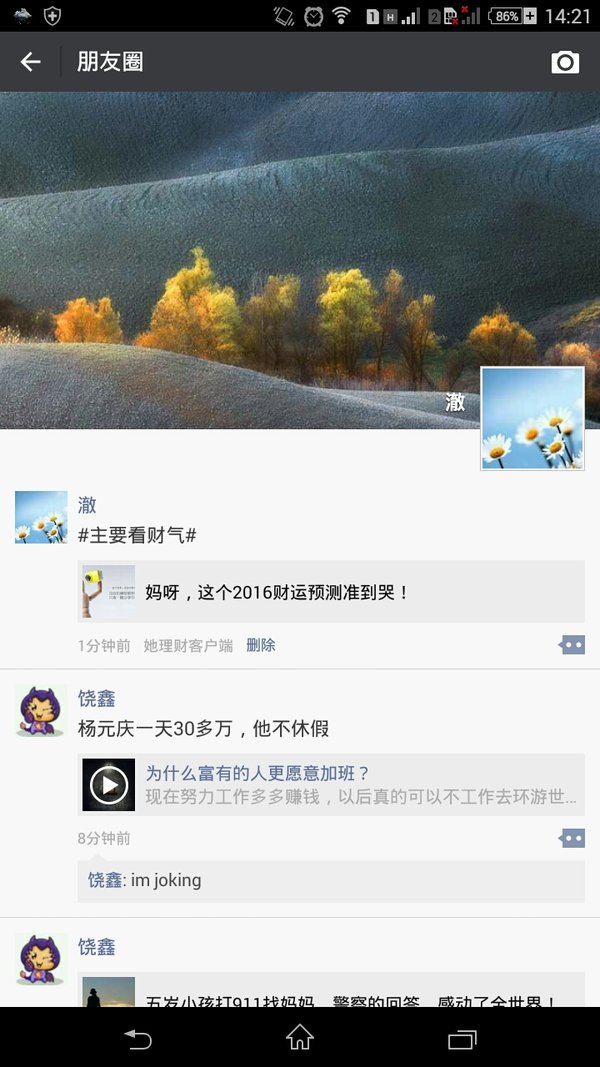Open the camera to post a moment

565,62
